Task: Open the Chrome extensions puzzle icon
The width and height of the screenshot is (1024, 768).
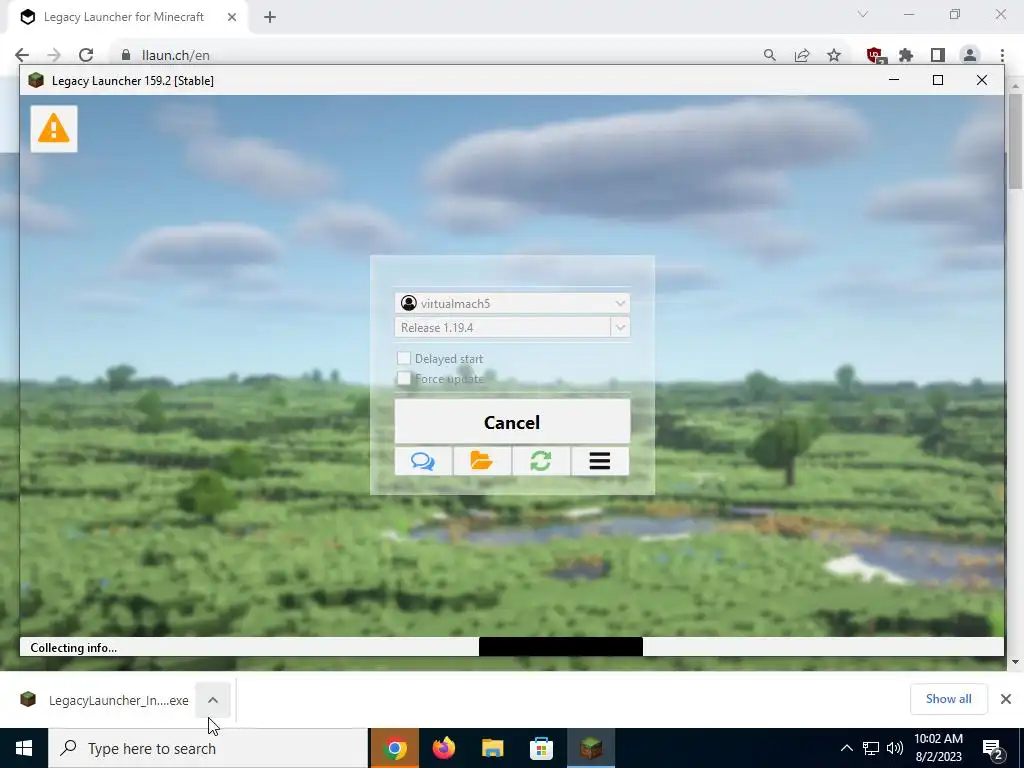Action: pyautogui.click(x=906, y=55)
